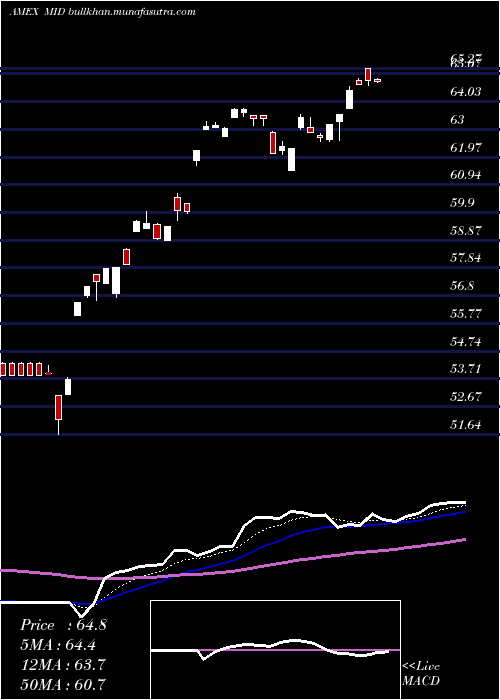Click the 'AMEX MID' chart title text
The image size is (500, 700).
[38, 12]
